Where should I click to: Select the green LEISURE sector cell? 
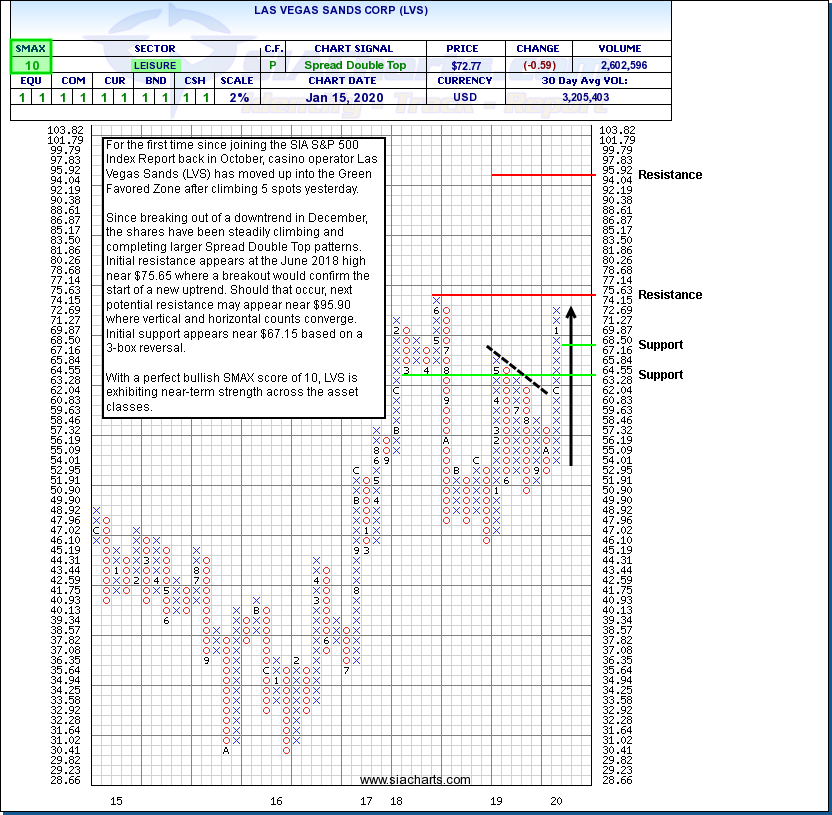coord(154,65)
